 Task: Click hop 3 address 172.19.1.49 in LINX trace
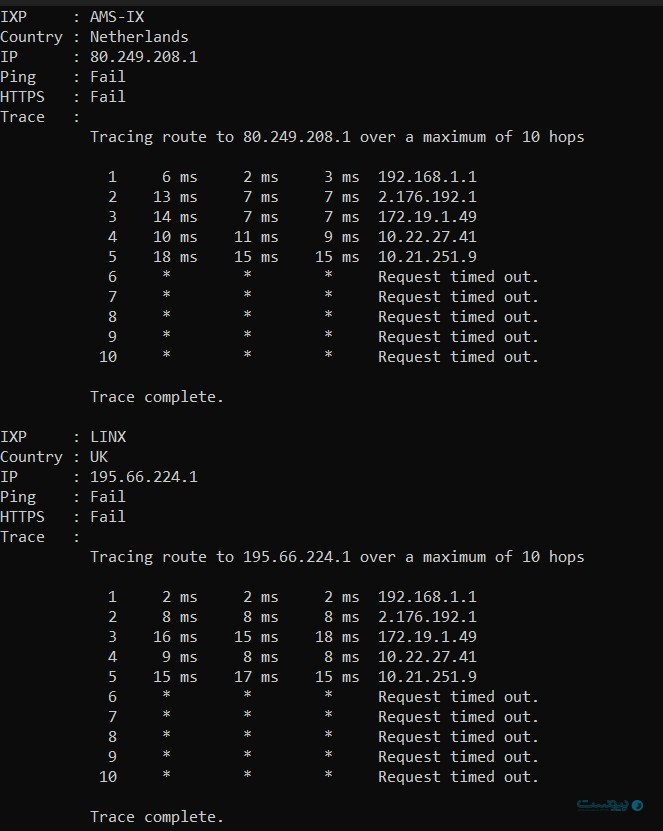point(427,637)
